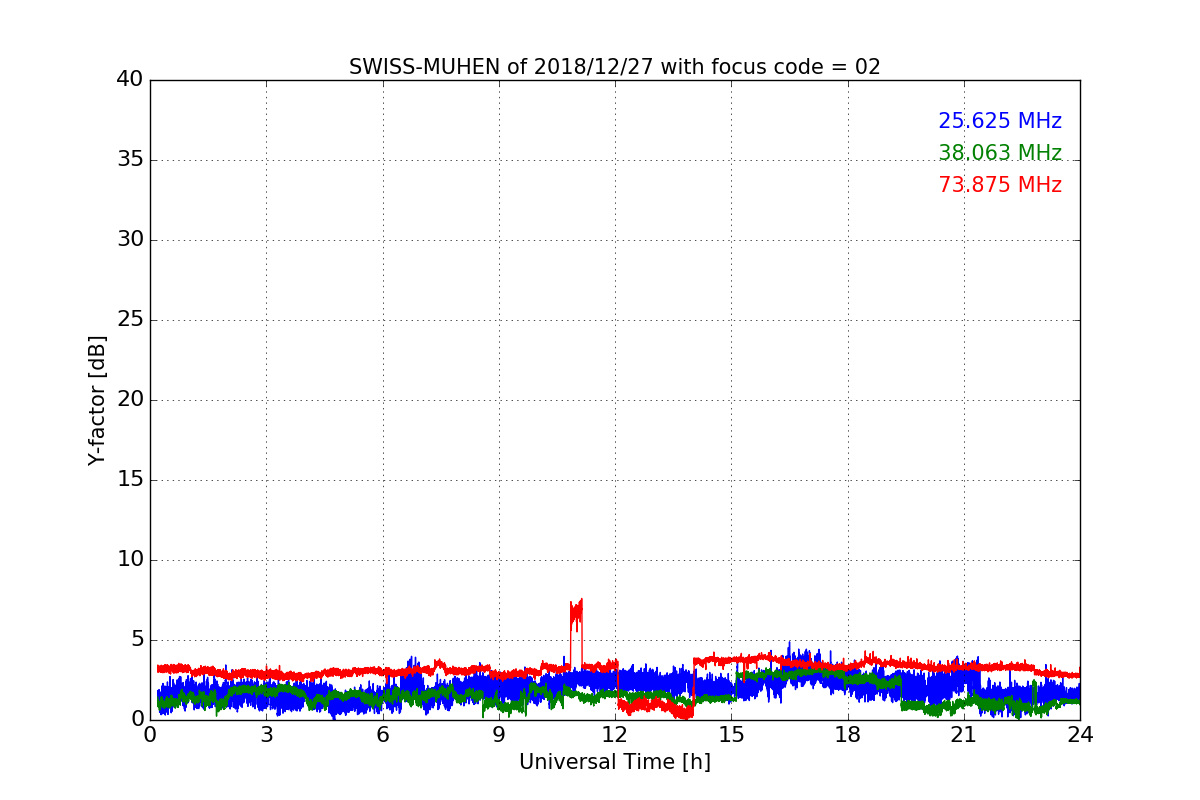1200x800 pixels.
Task: Click the red trace dip near 13 hours
Action: [x=656, y=706]
